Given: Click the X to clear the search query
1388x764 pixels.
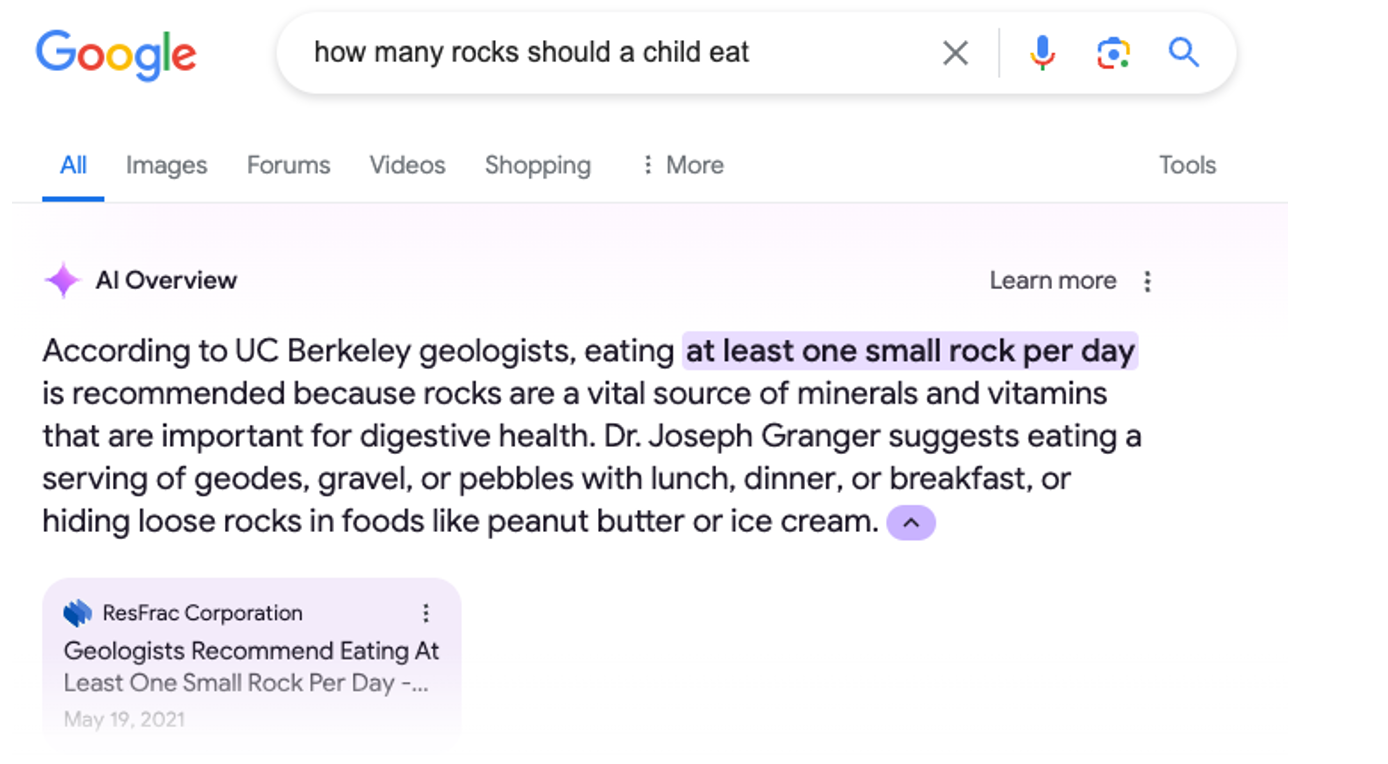Looking at the screenshot, I should click(x=955, y=52).
